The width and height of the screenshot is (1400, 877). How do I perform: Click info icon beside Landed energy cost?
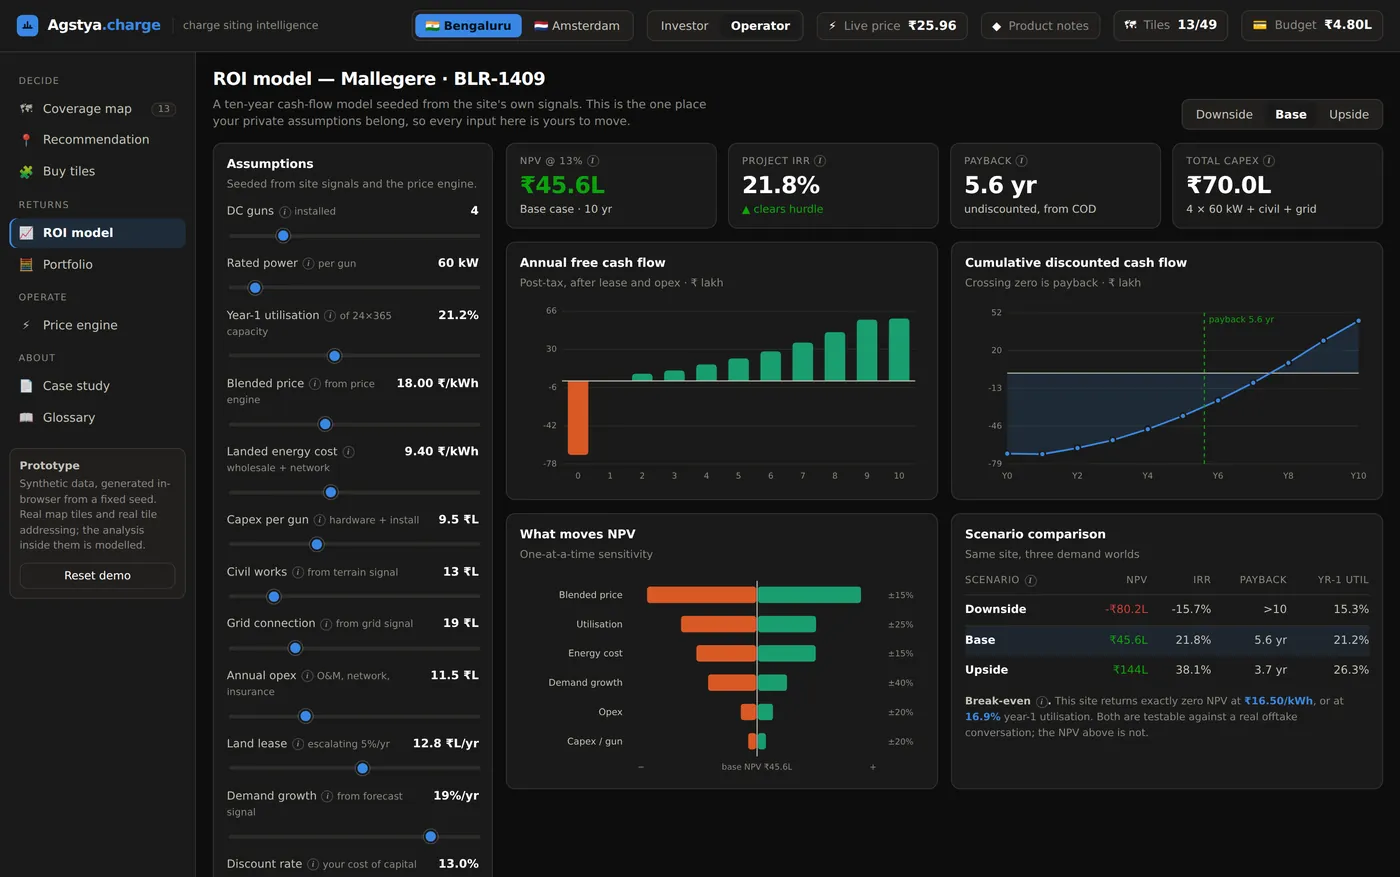pyautogui.click(x=348, y=452)
